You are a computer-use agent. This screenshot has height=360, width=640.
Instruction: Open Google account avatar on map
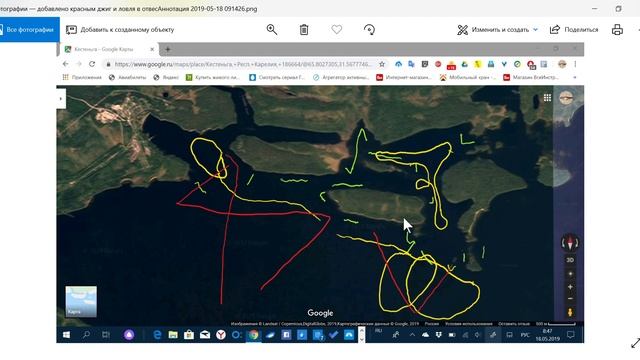tap(566, 98)
